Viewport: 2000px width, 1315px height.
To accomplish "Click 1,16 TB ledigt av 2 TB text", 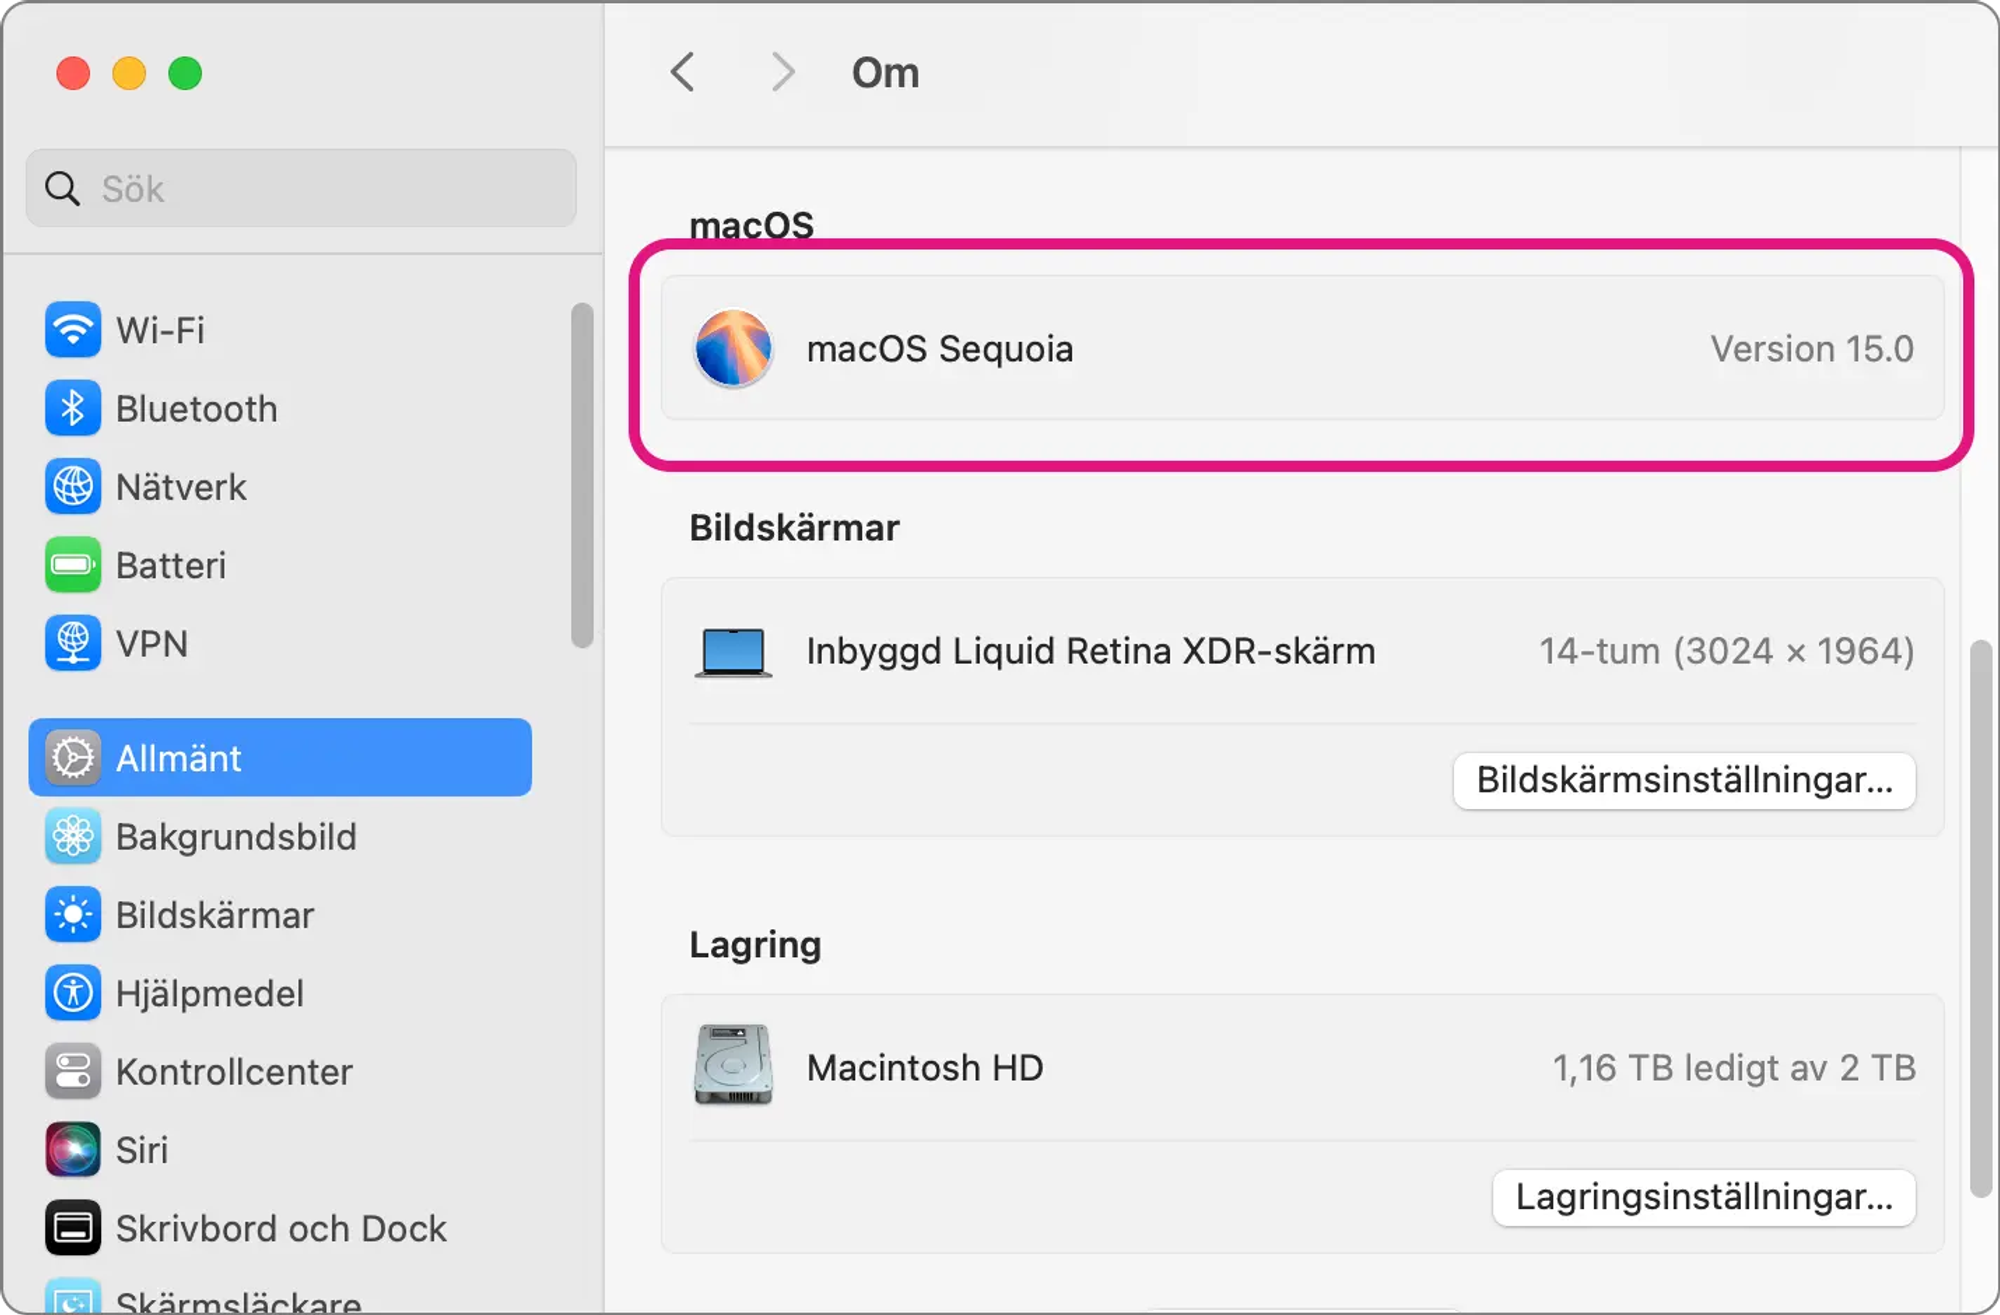I will [x=1734, y=1068].
